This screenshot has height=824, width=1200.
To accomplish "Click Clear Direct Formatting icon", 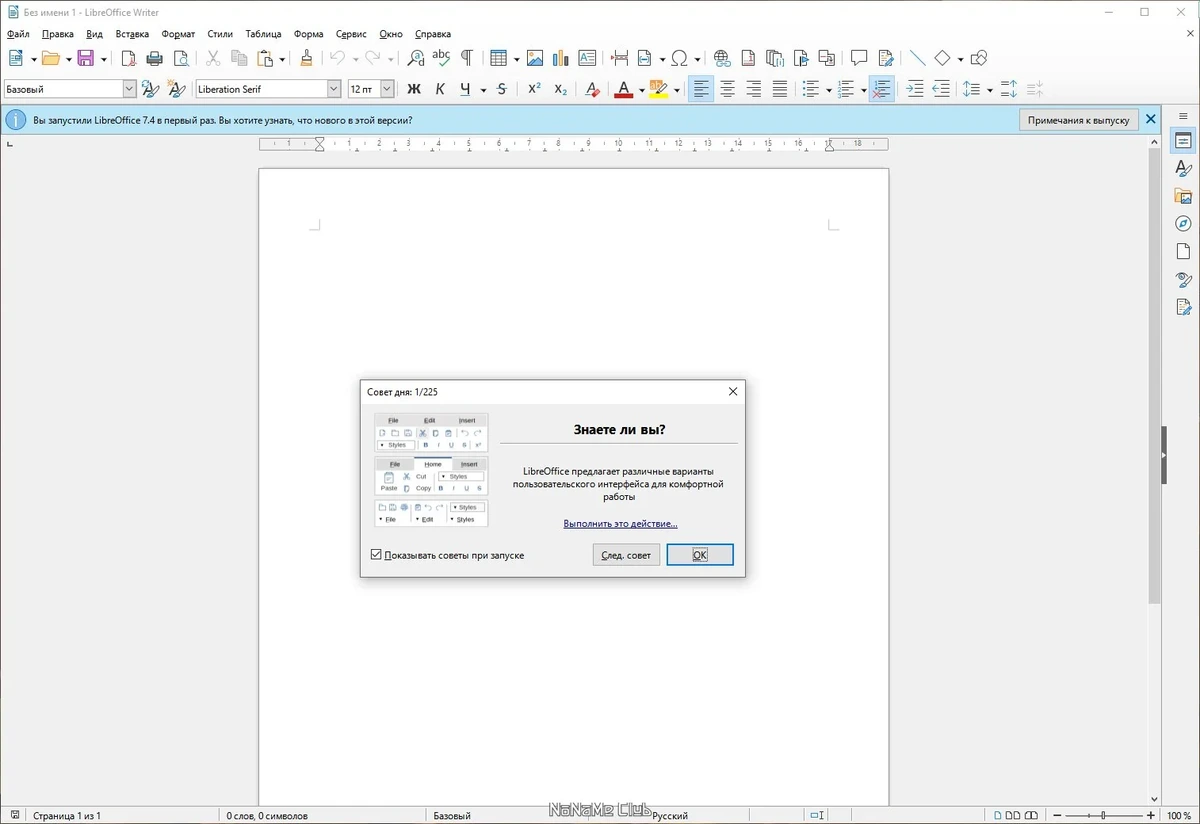I will click(x=593, y=89).
